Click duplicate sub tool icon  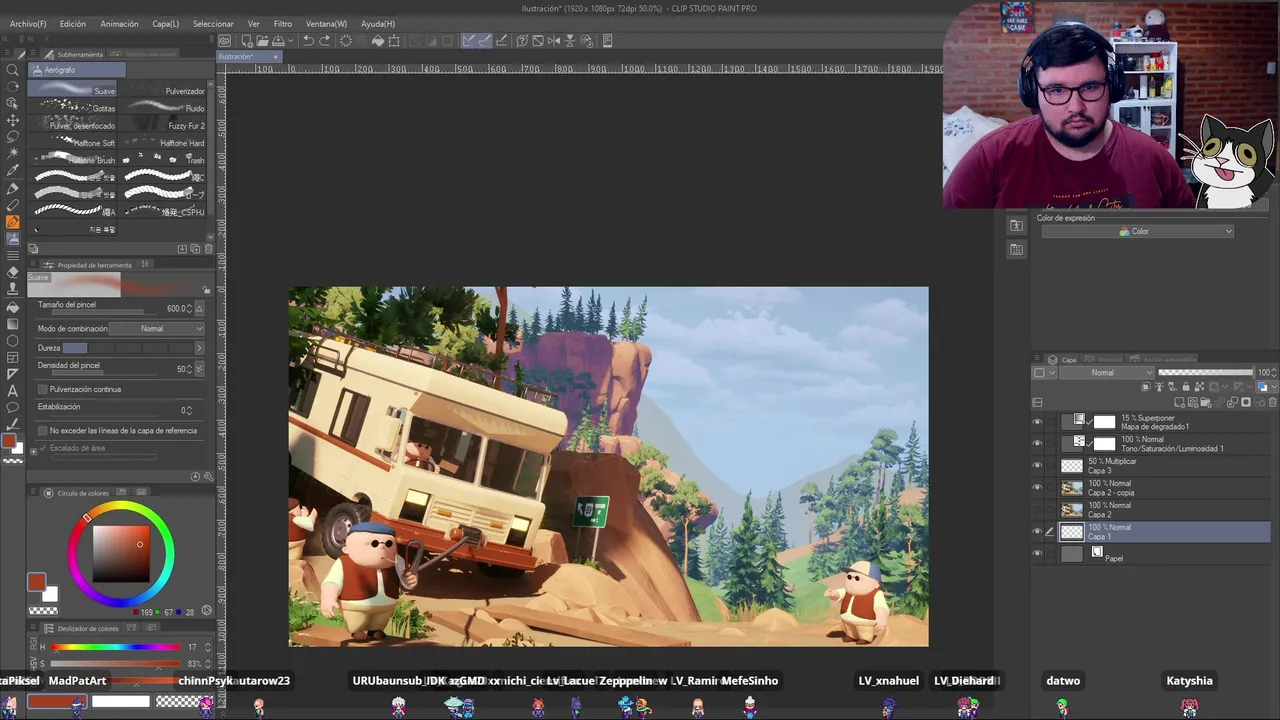point(195,249)
